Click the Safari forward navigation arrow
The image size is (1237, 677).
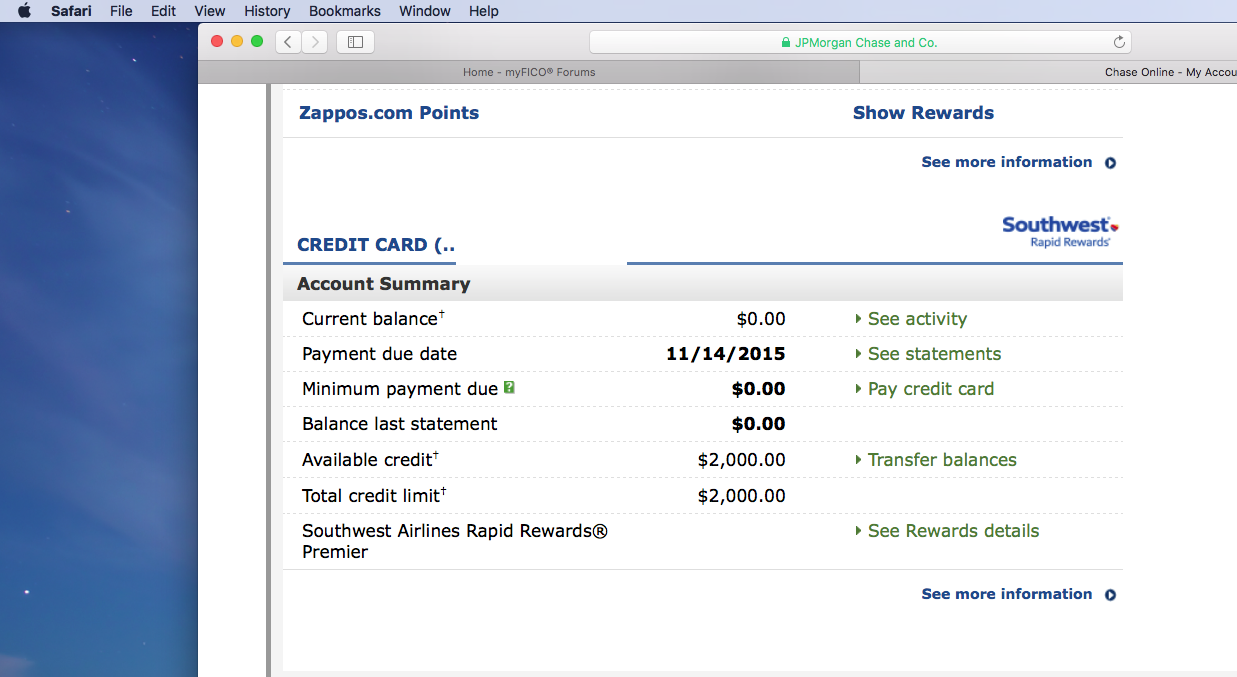315,42
